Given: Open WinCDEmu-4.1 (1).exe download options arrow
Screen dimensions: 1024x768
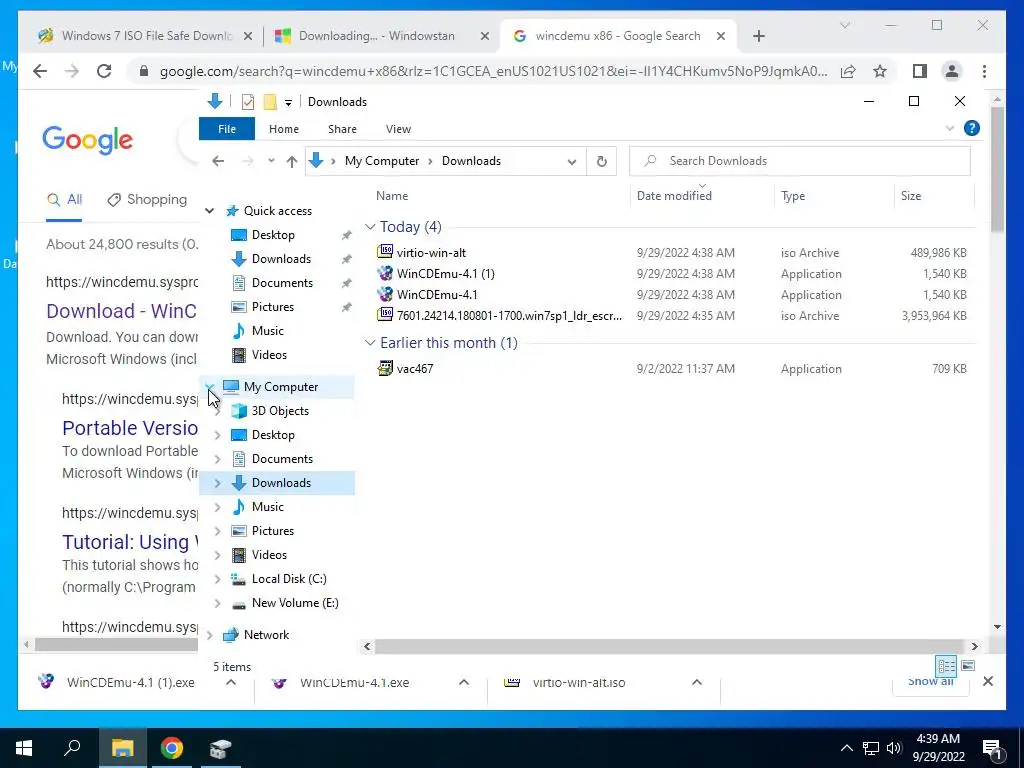Looking at the screenshot, I should tap(231, 682).
